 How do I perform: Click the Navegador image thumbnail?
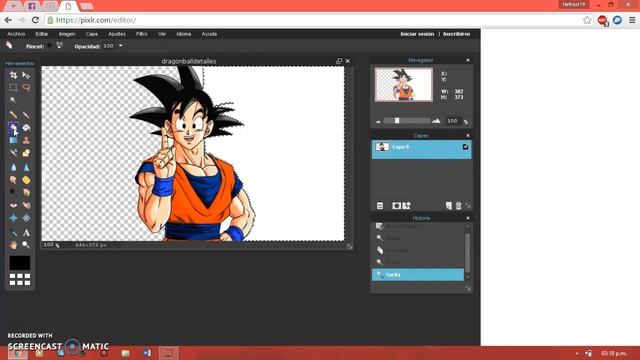(404, 84)
